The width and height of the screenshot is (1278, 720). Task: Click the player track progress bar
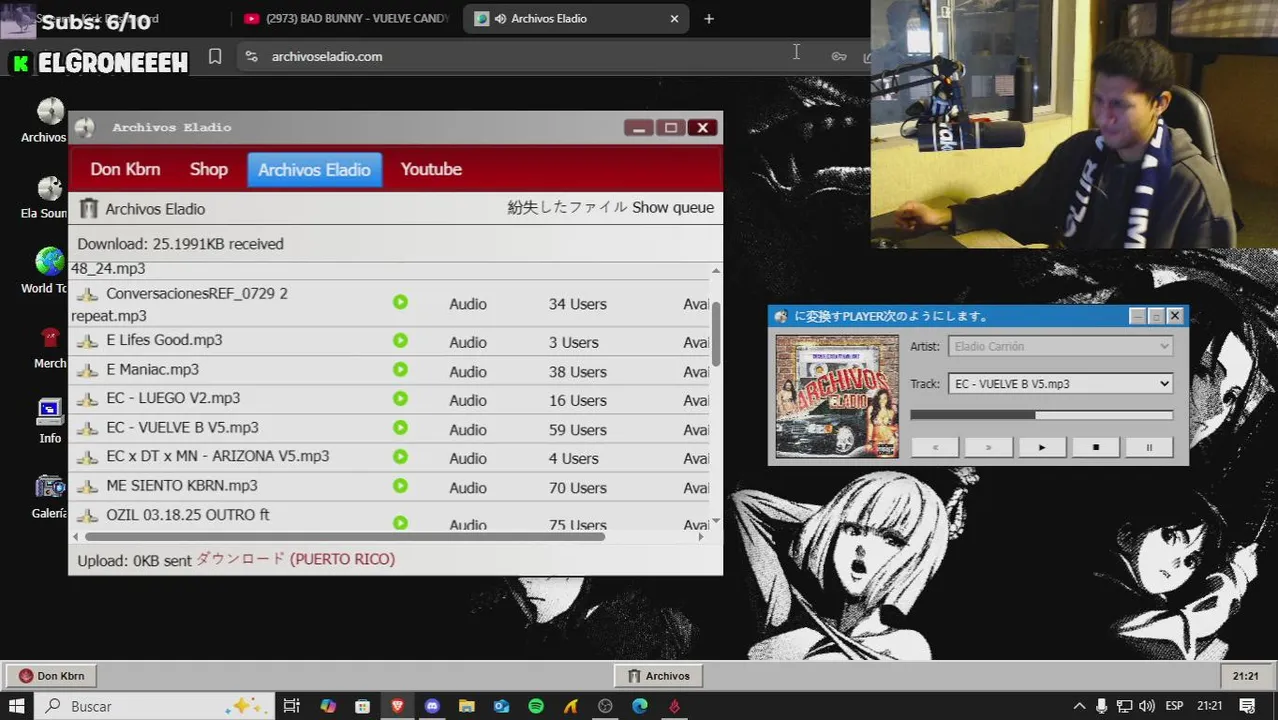tap(1041, 415)
